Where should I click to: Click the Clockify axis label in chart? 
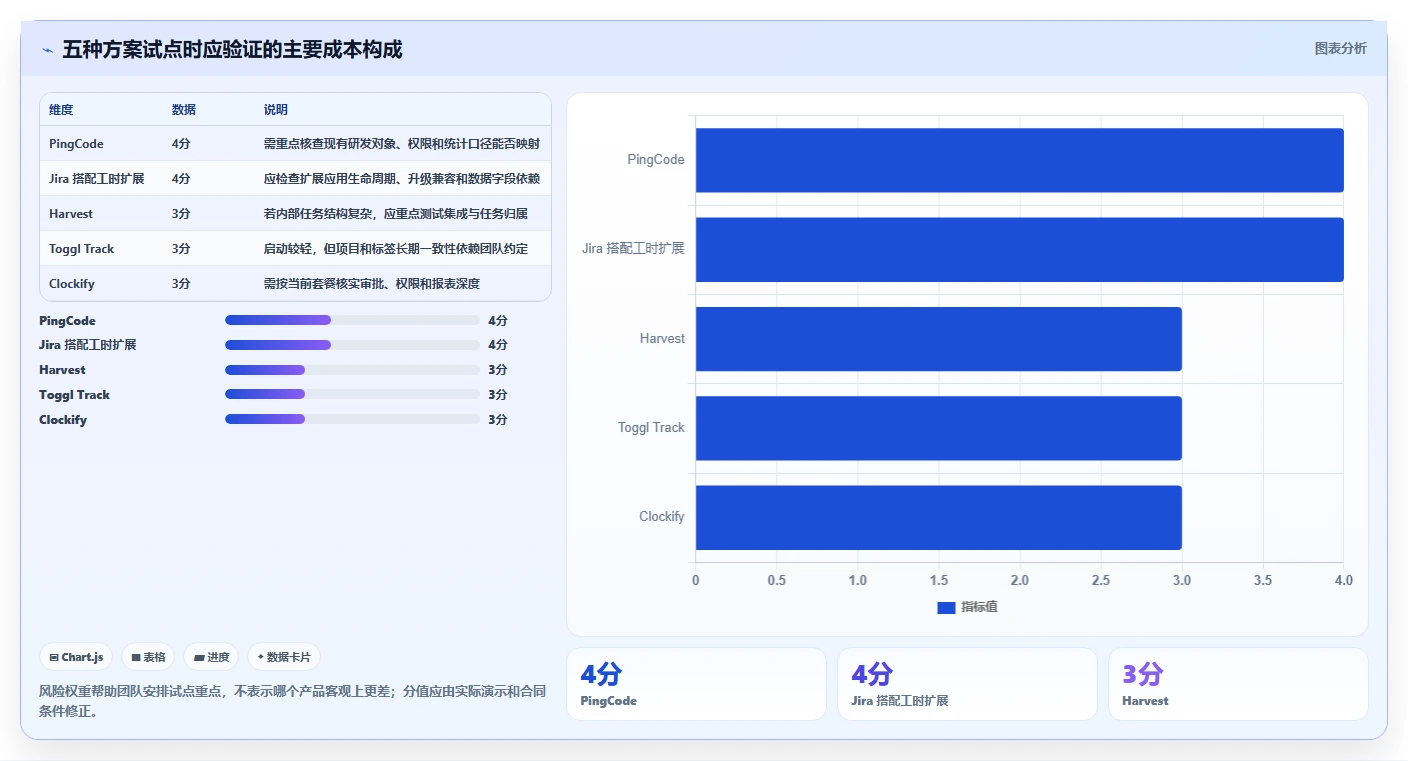point(662,517)
